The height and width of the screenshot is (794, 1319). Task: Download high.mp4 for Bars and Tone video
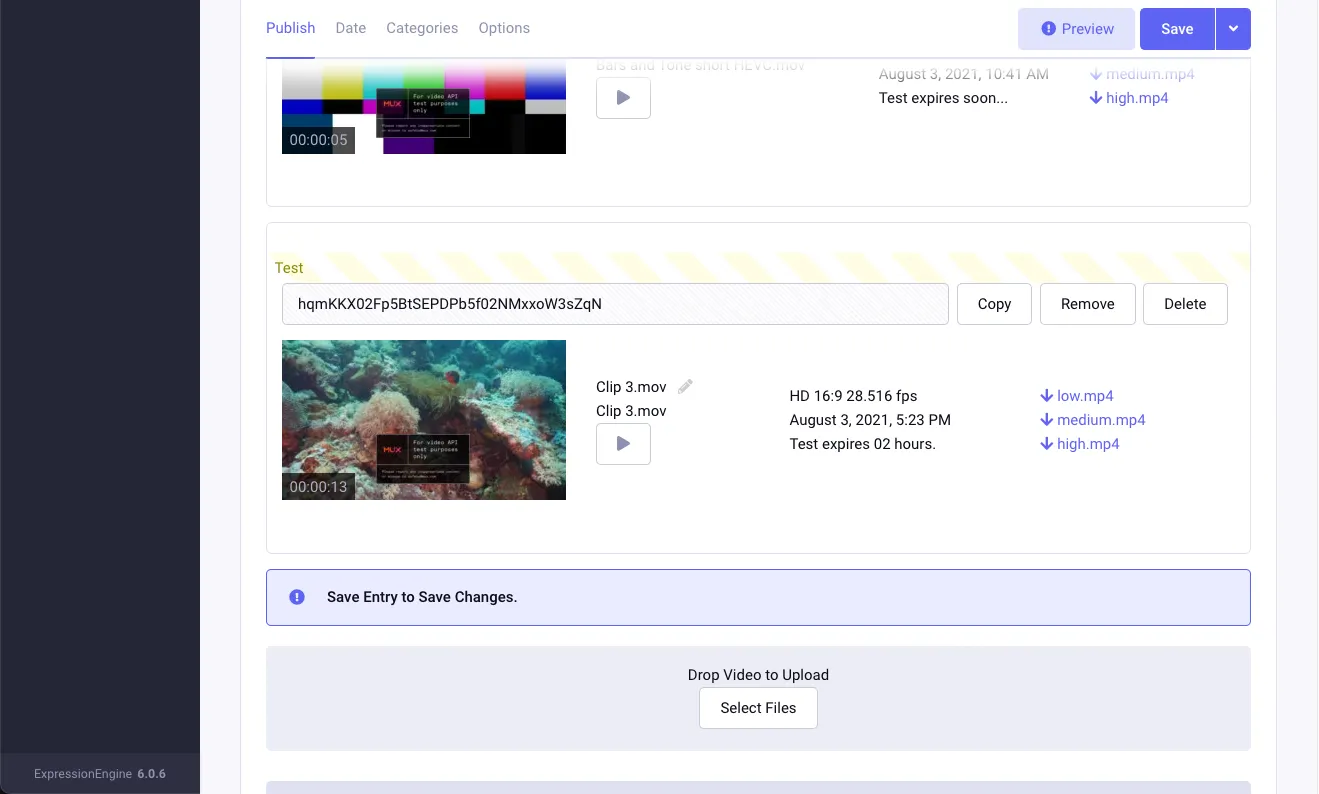click(1129, 98)
